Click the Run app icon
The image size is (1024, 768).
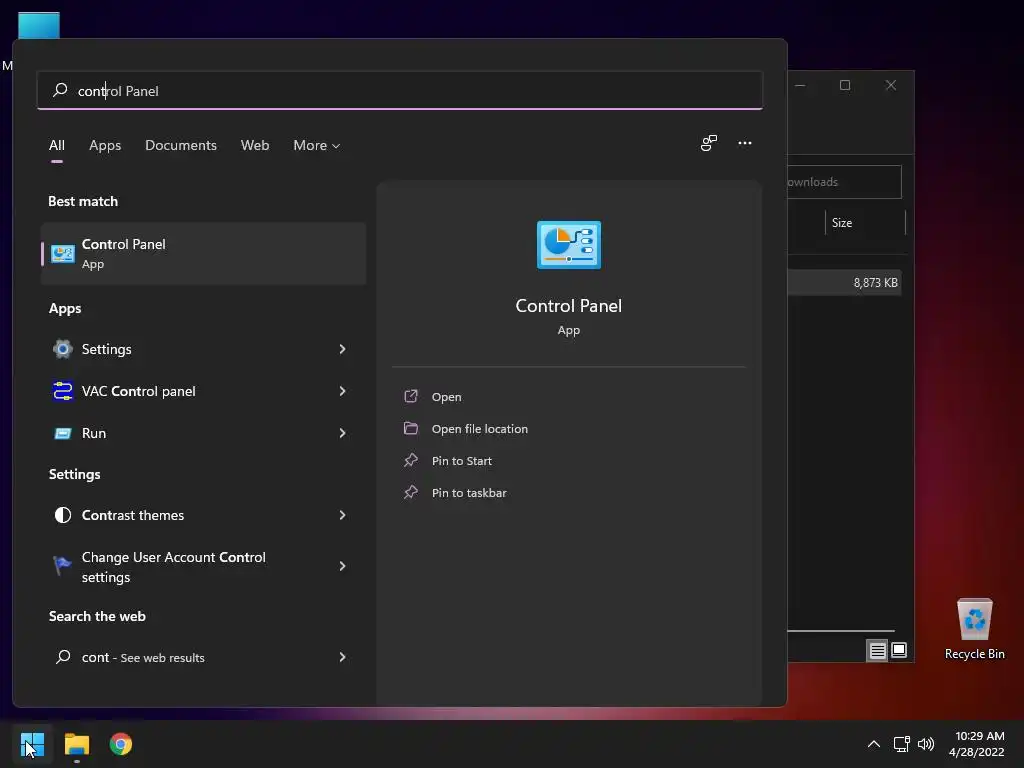[x=63, y=433]
